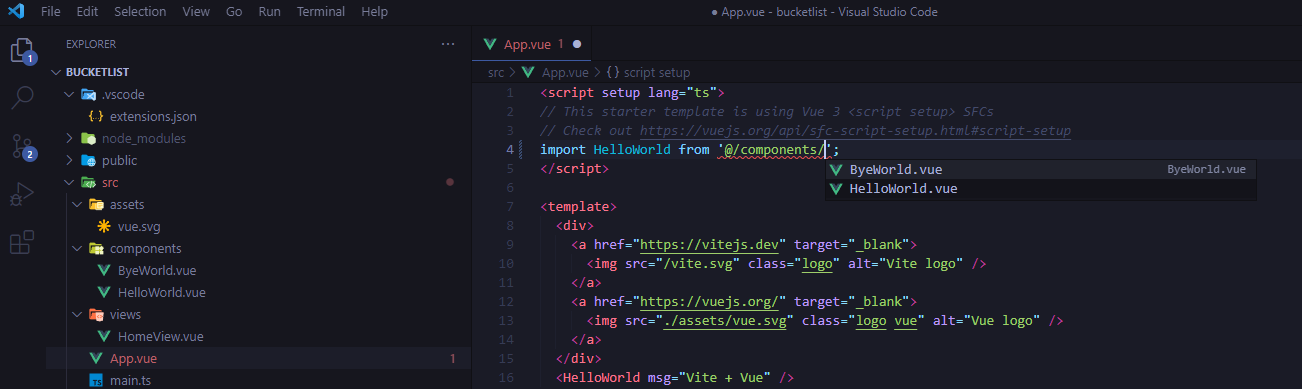Open the File menu
This screenshot has height=389, width=1302.
point(51,12)
